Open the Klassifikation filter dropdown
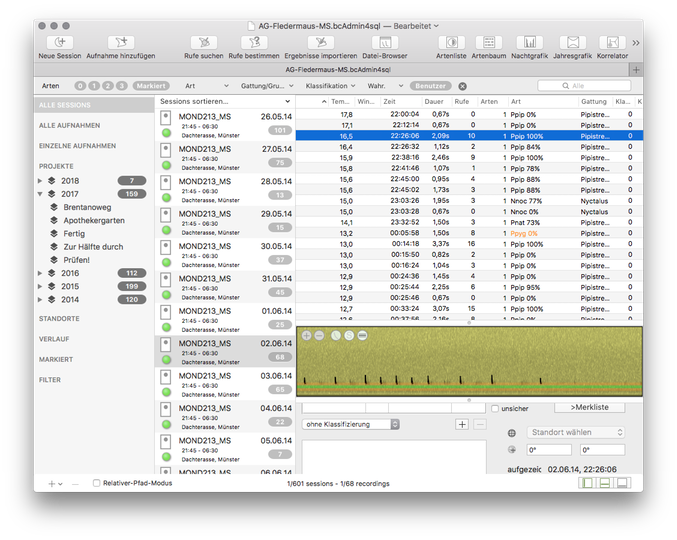 (329, 86)
